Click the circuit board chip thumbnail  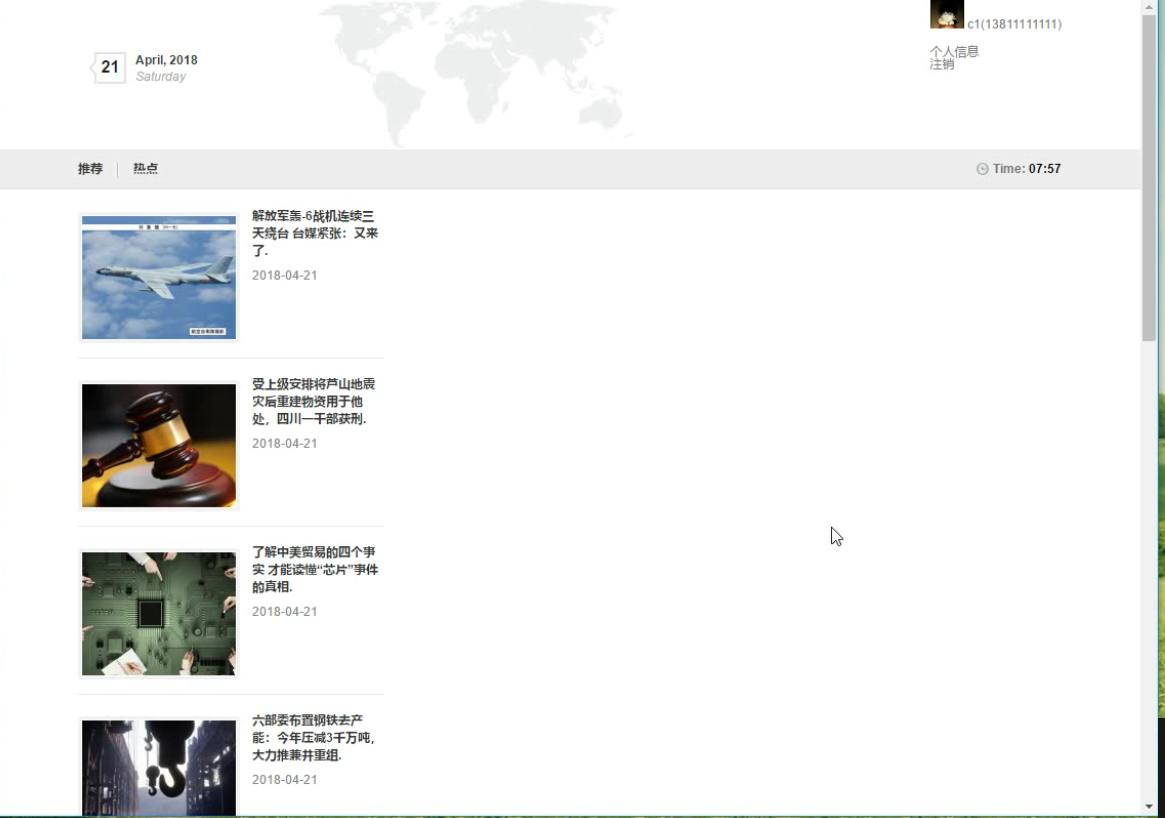[x=159, y=614]
